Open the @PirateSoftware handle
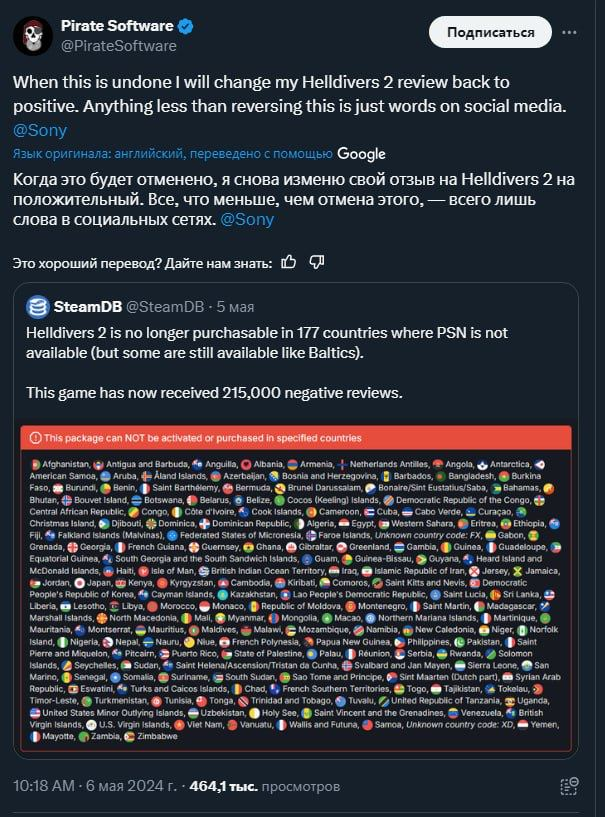Viewport: 605px width, 817px height. coord(119,46)
